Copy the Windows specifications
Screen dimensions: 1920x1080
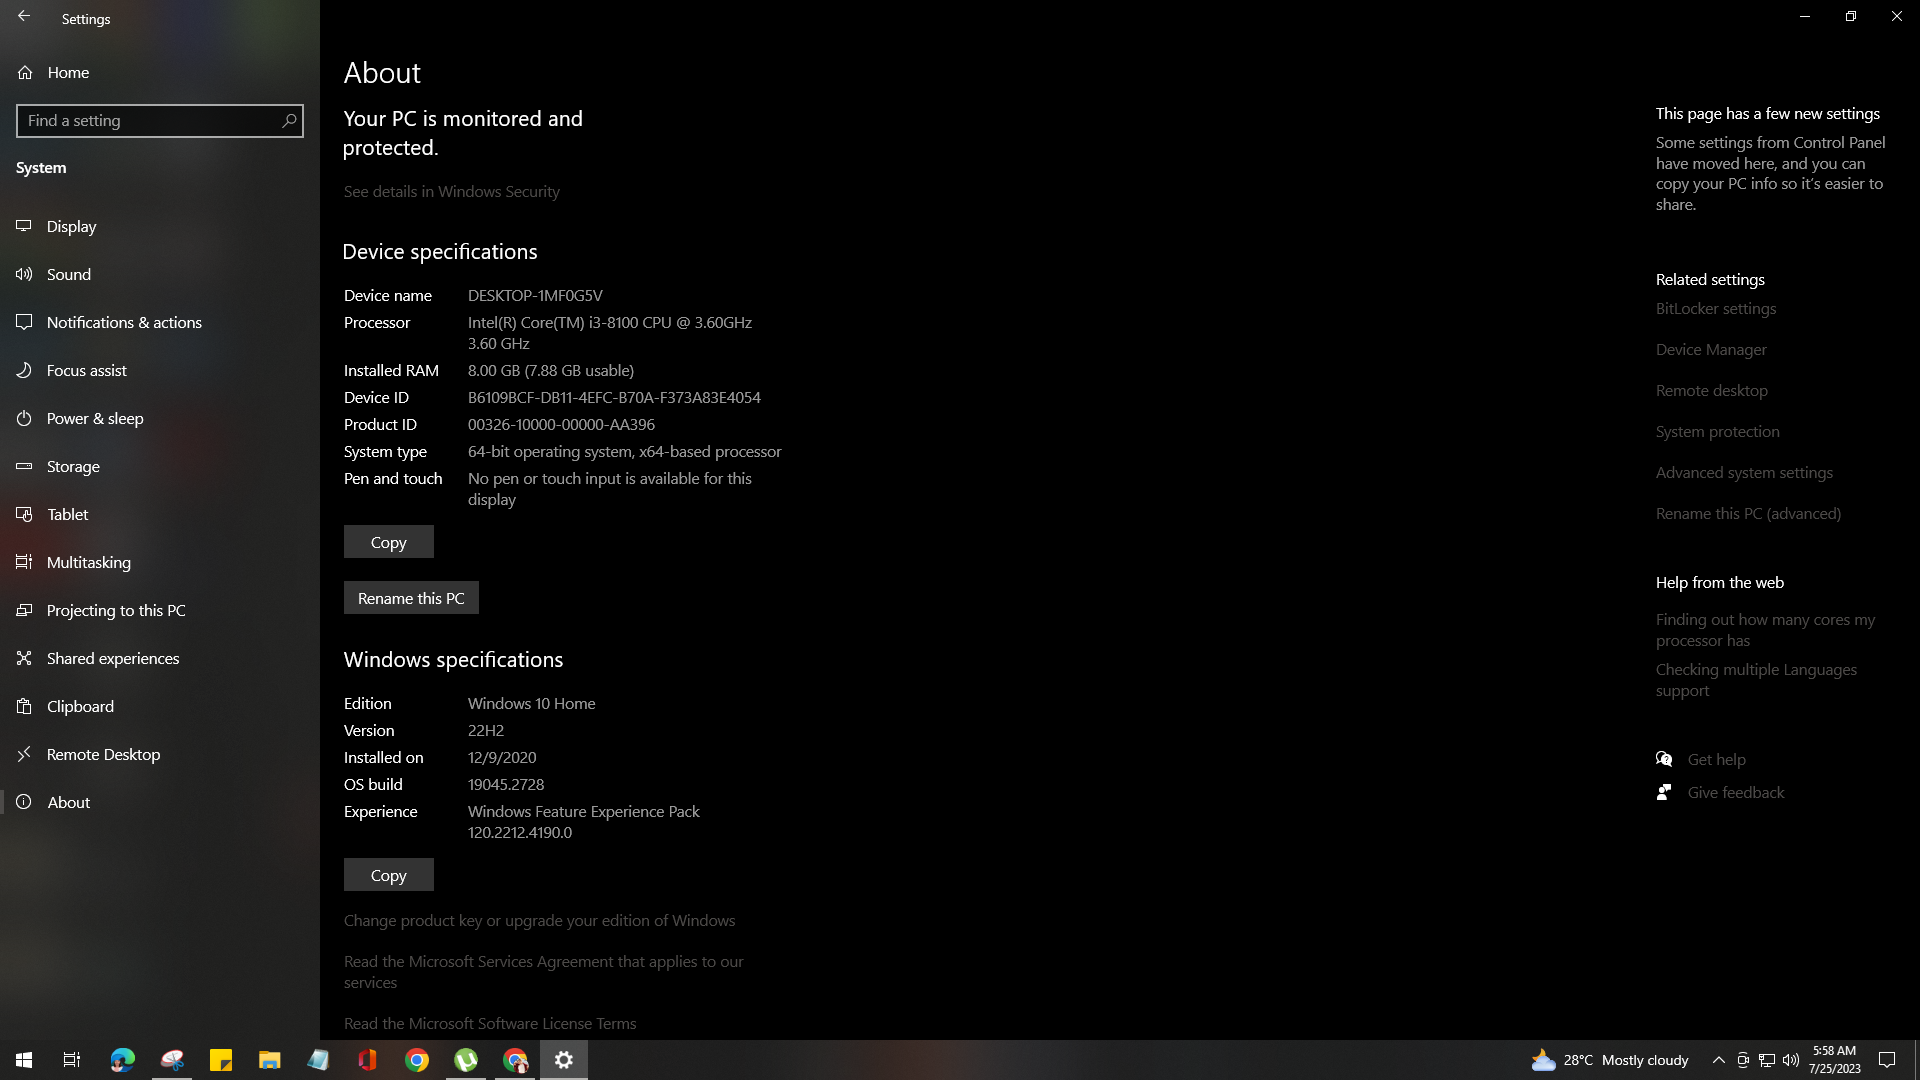388,875
